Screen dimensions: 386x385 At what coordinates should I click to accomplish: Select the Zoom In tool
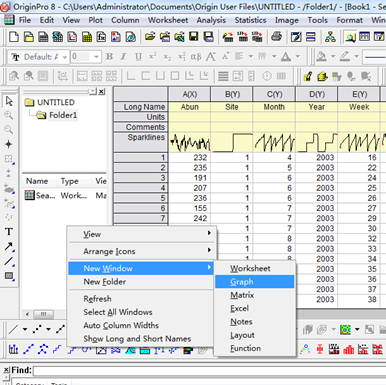click(9, 115)
